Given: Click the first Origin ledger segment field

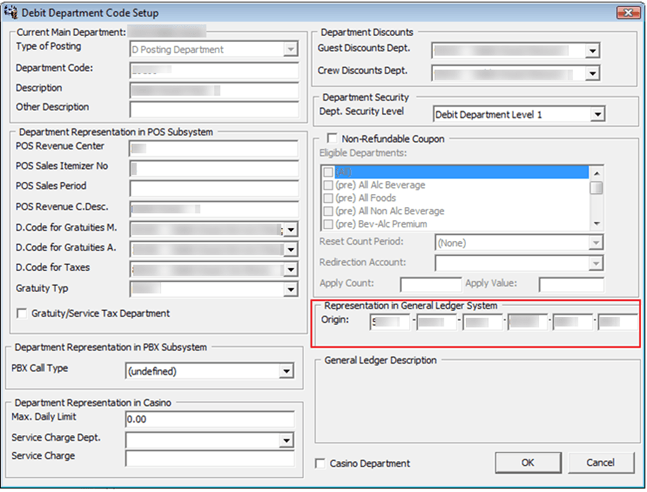Looking at the screenshot, I should (x=390, y=322).
